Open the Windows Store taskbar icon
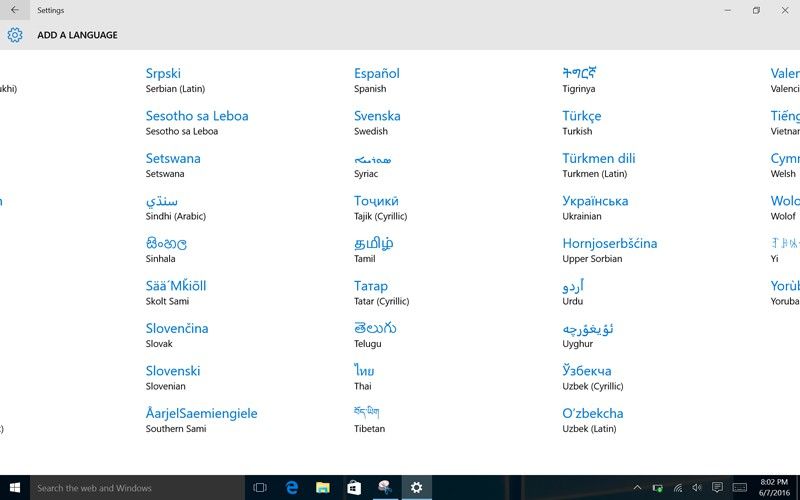Viewport: 800px width, 500px height. (354, 488)
